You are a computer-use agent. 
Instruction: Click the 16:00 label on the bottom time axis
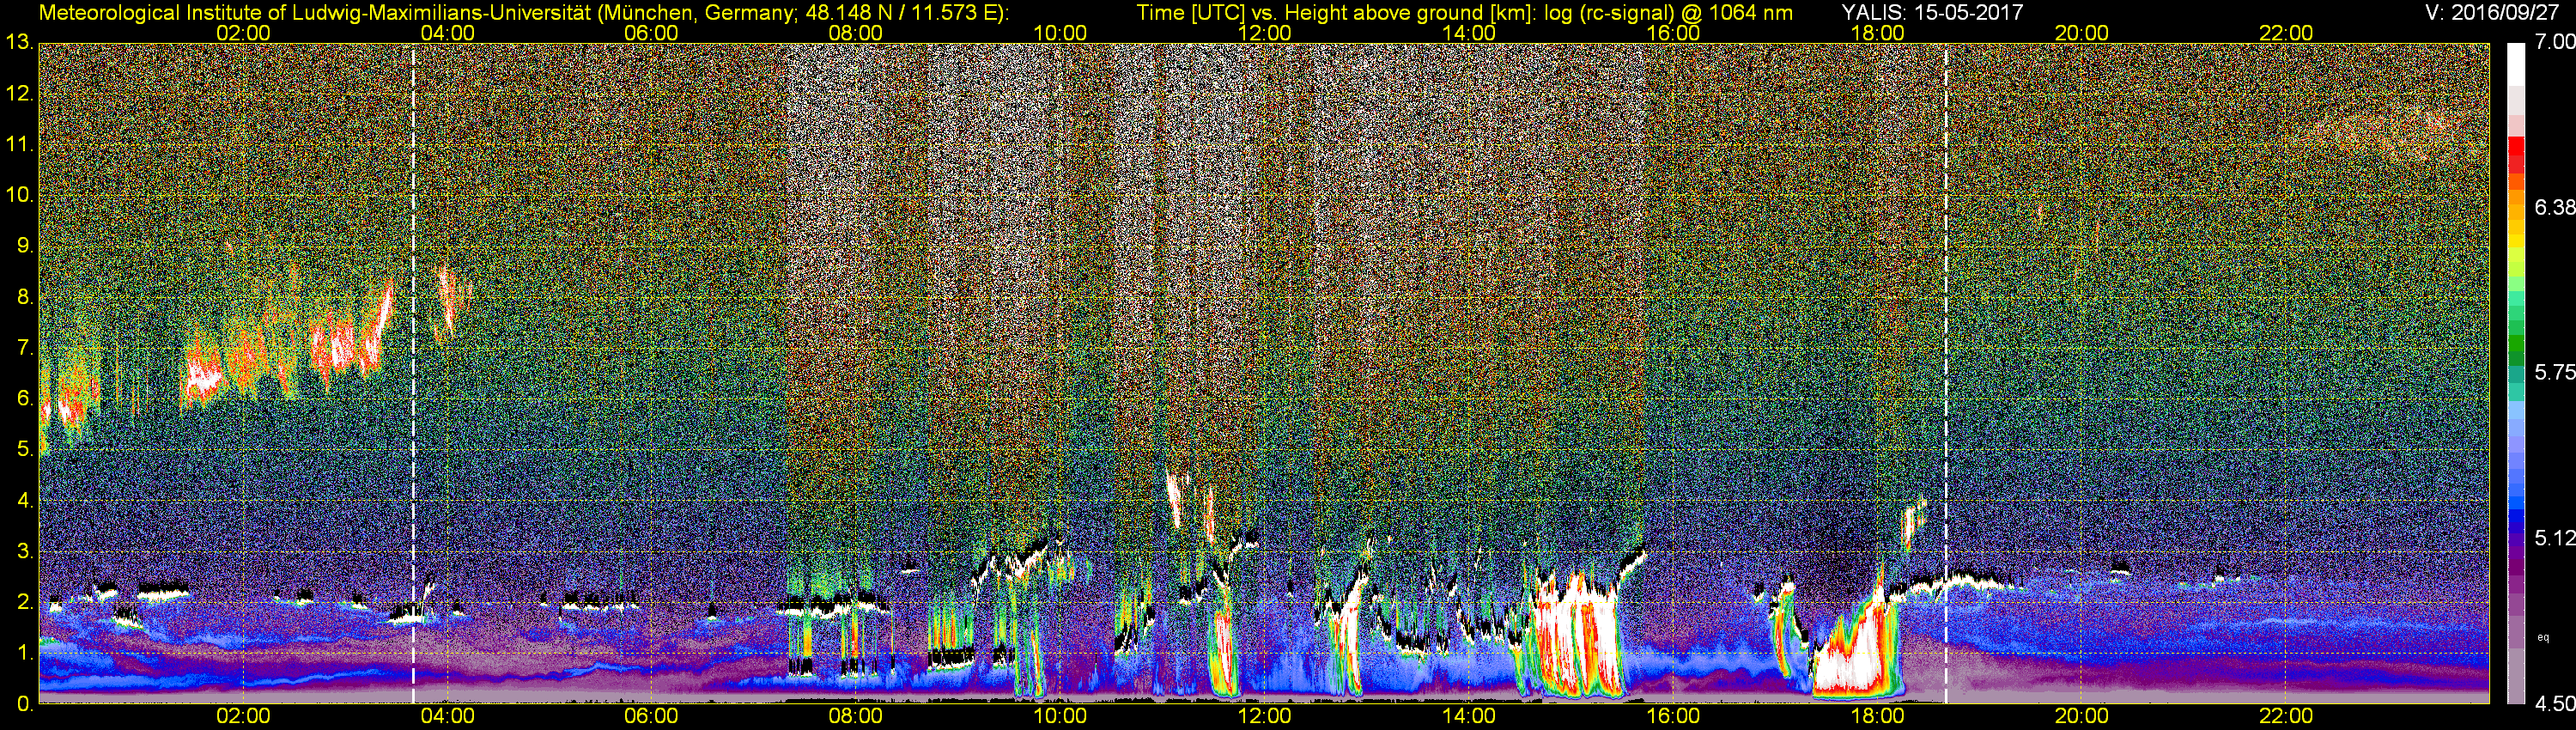1673,716
